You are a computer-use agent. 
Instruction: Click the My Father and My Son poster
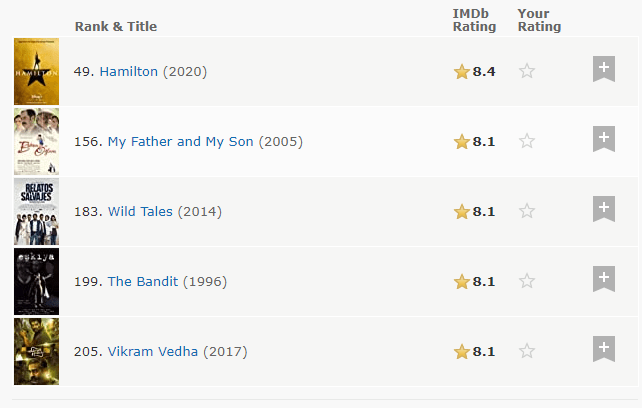(36, 142)
